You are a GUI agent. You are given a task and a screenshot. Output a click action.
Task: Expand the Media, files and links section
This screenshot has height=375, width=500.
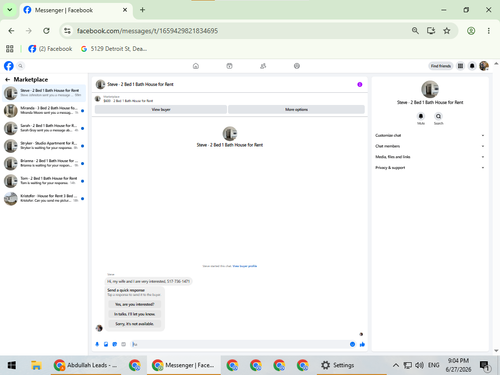click(x=430, y=157)
